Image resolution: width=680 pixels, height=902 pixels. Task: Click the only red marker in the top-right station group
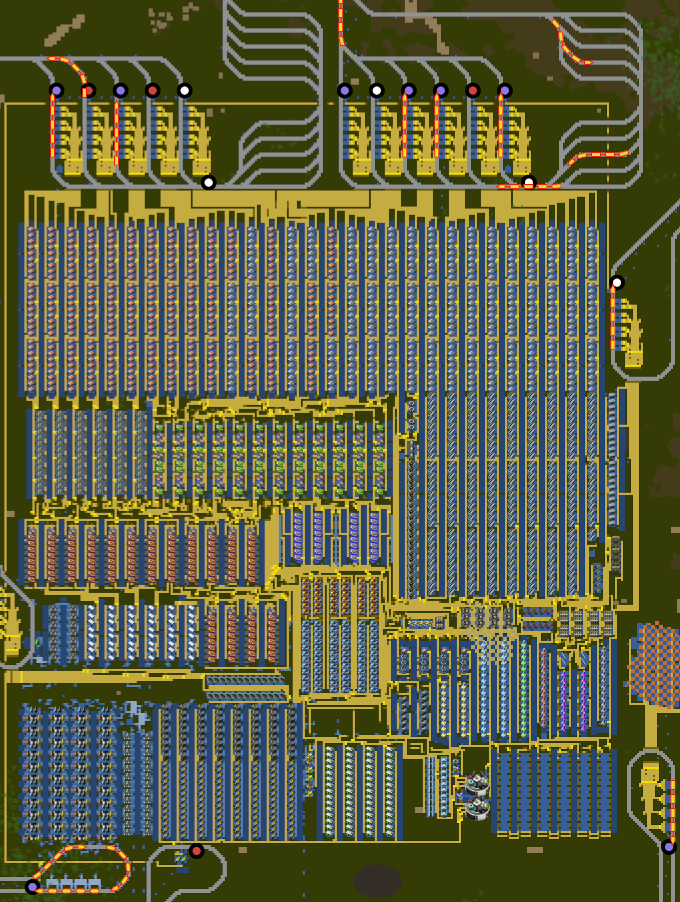[473, 90]
